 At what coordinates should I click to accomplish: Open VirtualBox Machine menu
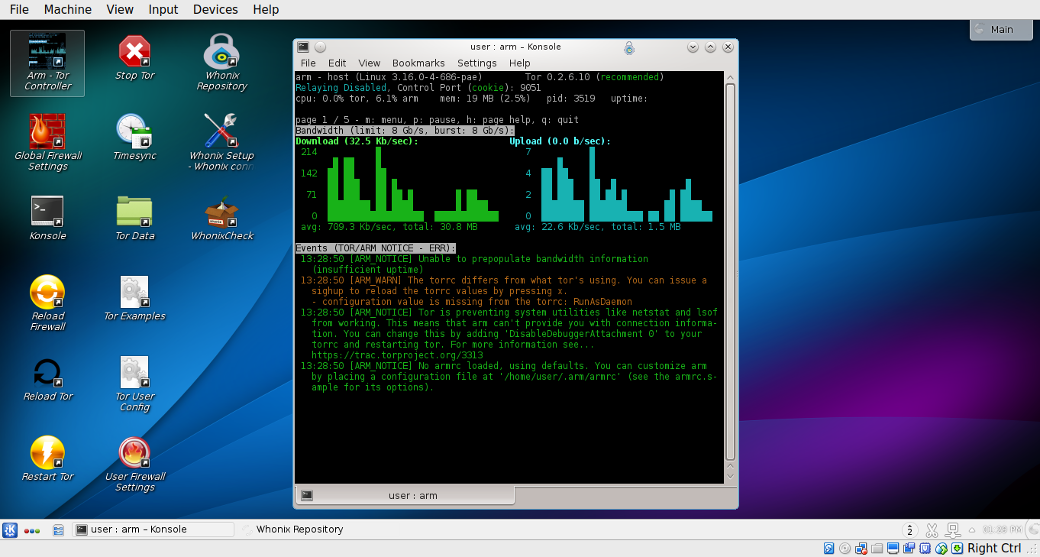68,9
